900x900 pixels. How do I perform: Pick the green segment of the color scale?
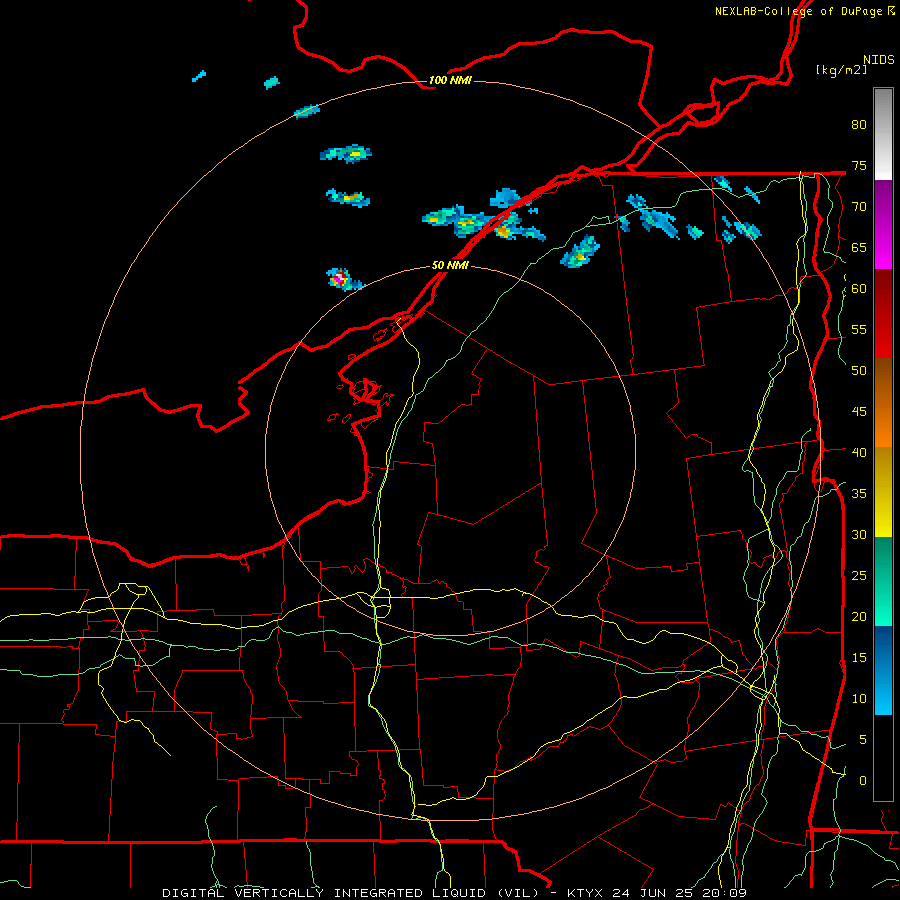(x=883, y=581)
